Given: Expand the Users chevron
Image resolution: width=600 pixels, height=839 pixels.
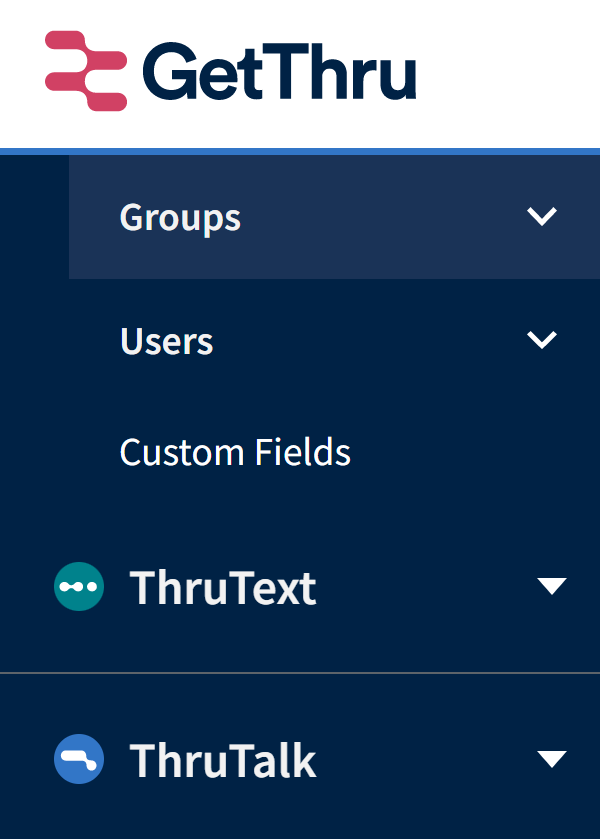Looking at the screenshot, I should tap(542, 340).
